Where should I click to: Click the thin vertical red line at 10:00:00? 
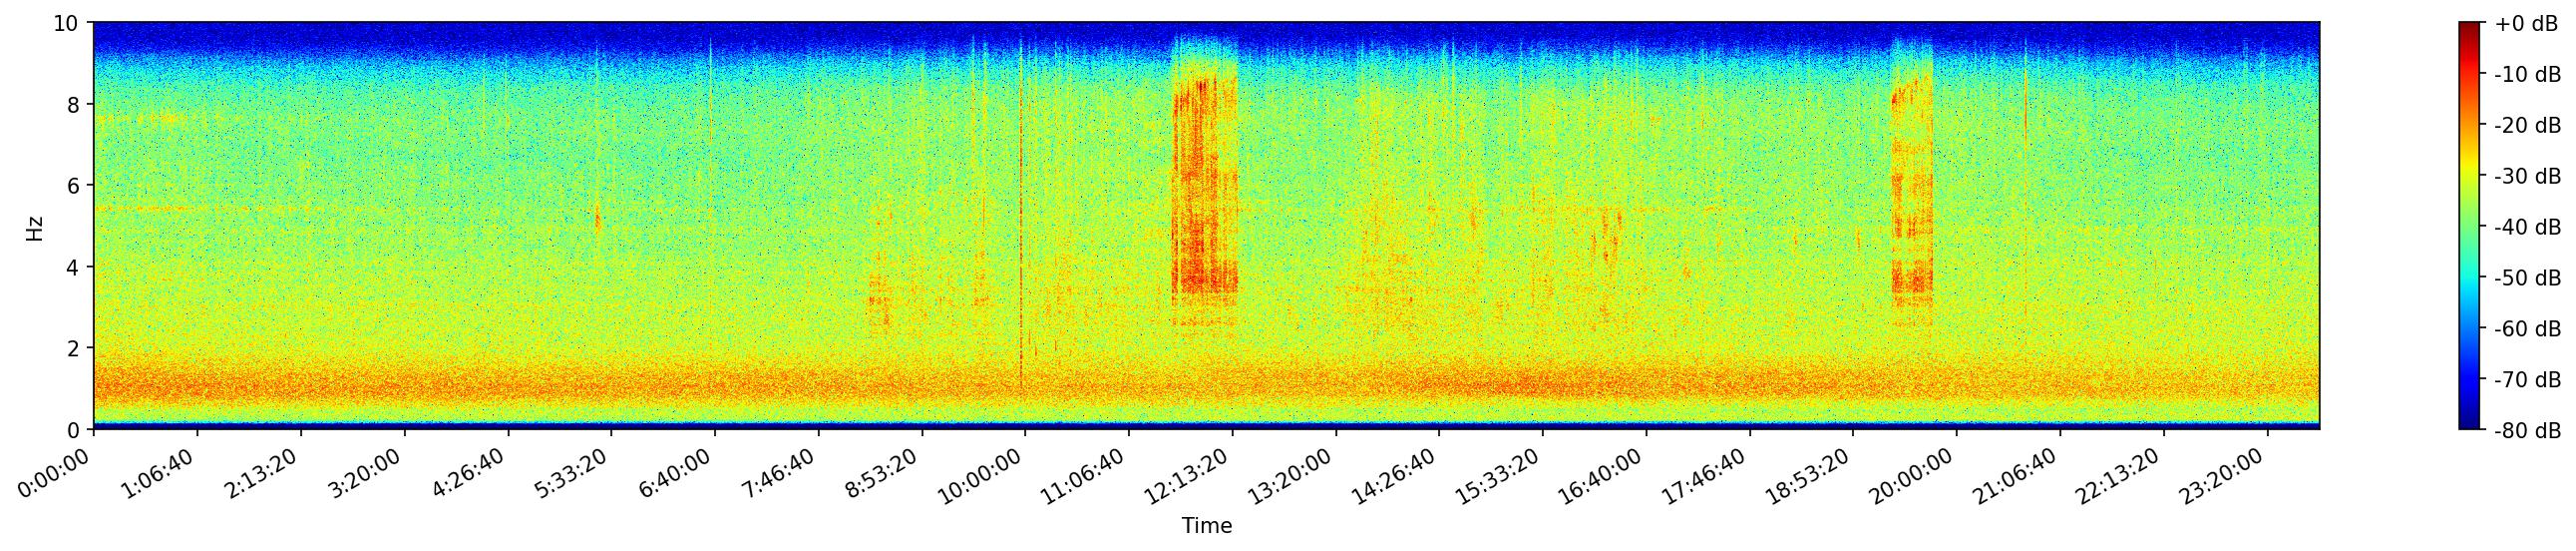[x=1021, y=250]
